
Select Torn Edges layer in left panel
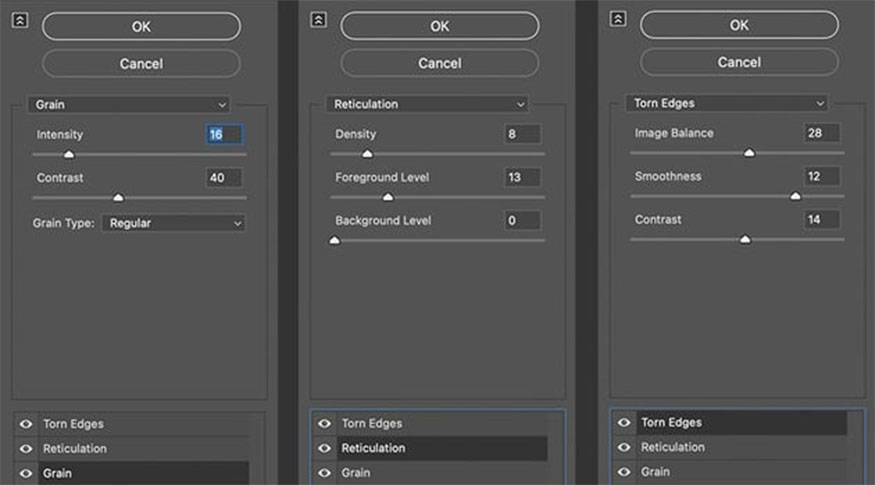point(144,424)
